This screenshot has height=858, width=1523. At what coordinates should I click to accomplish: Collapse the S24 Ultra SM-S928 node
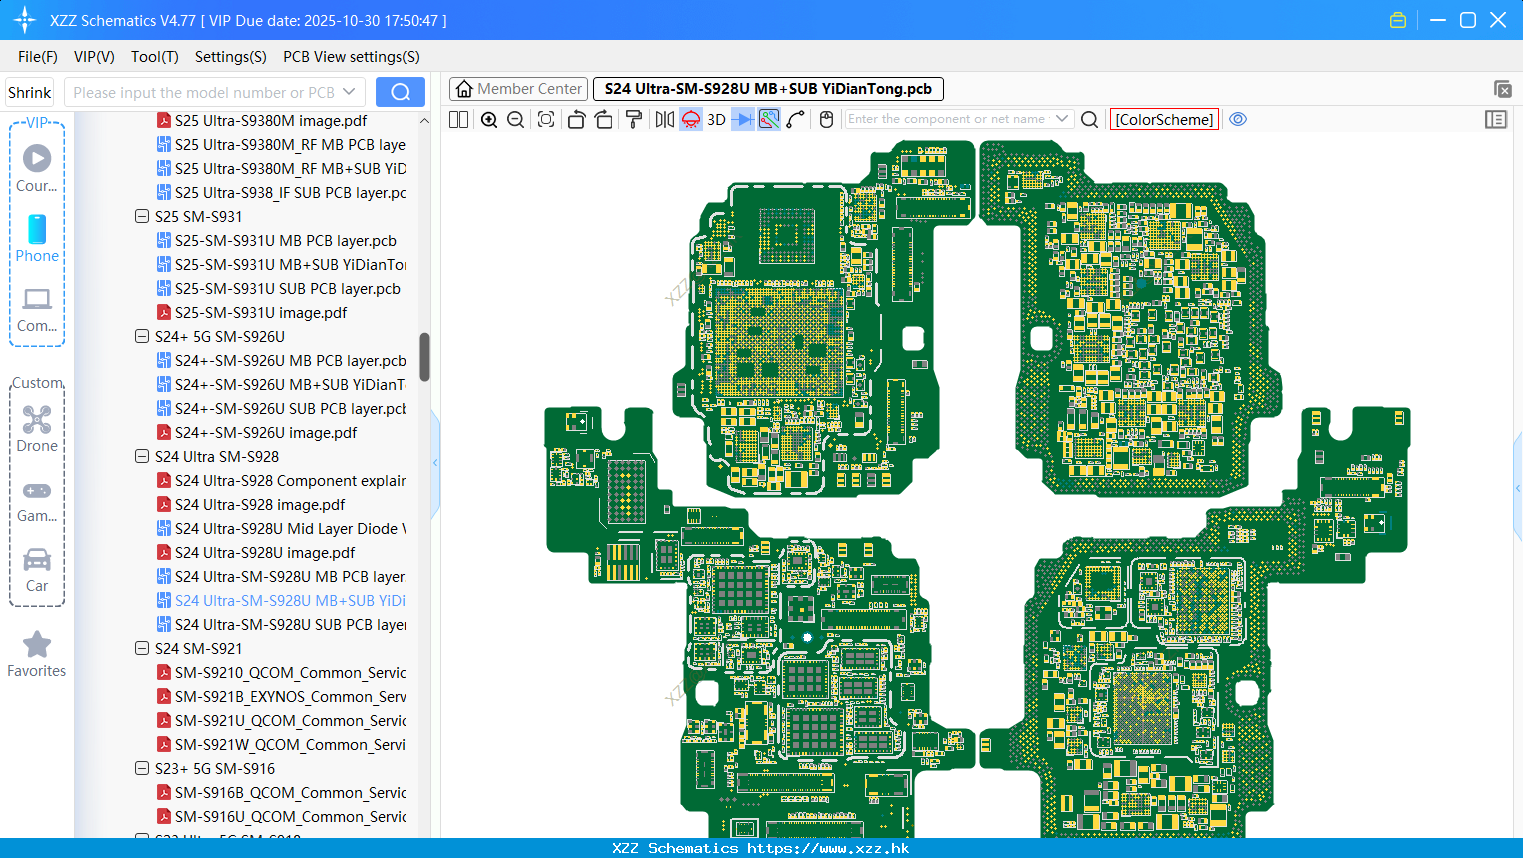(x=142, y=456)
